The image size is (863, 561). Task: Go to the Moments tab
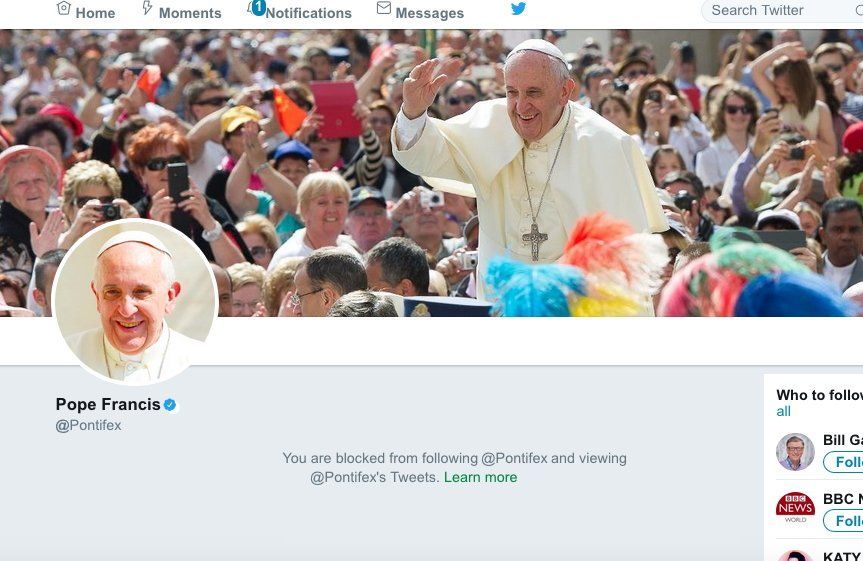click(x=182, y=11)
